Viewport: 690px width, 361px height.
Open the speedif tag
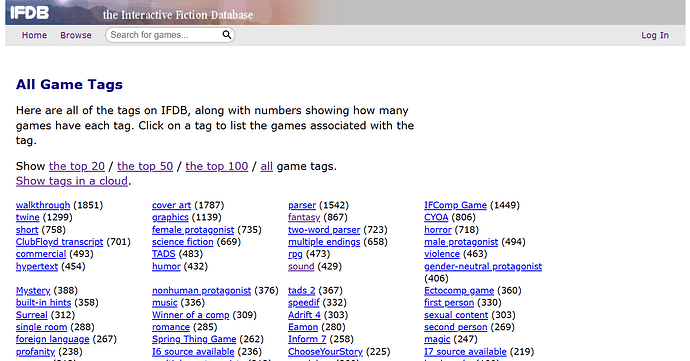coord(304,302)
